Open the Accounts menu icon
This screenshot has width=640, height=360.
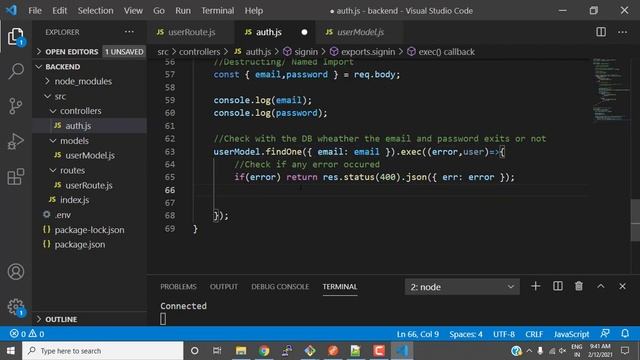pos(16,272)
